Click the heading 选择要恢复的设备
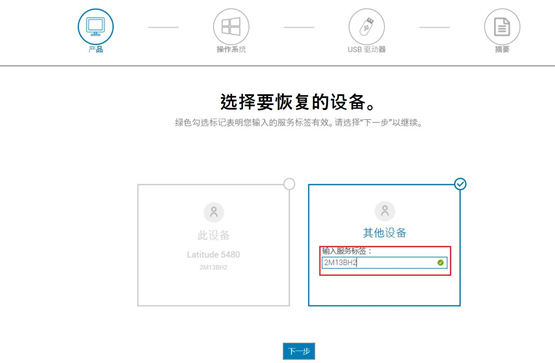The image size is (555, 363). [x=298, y=102]
